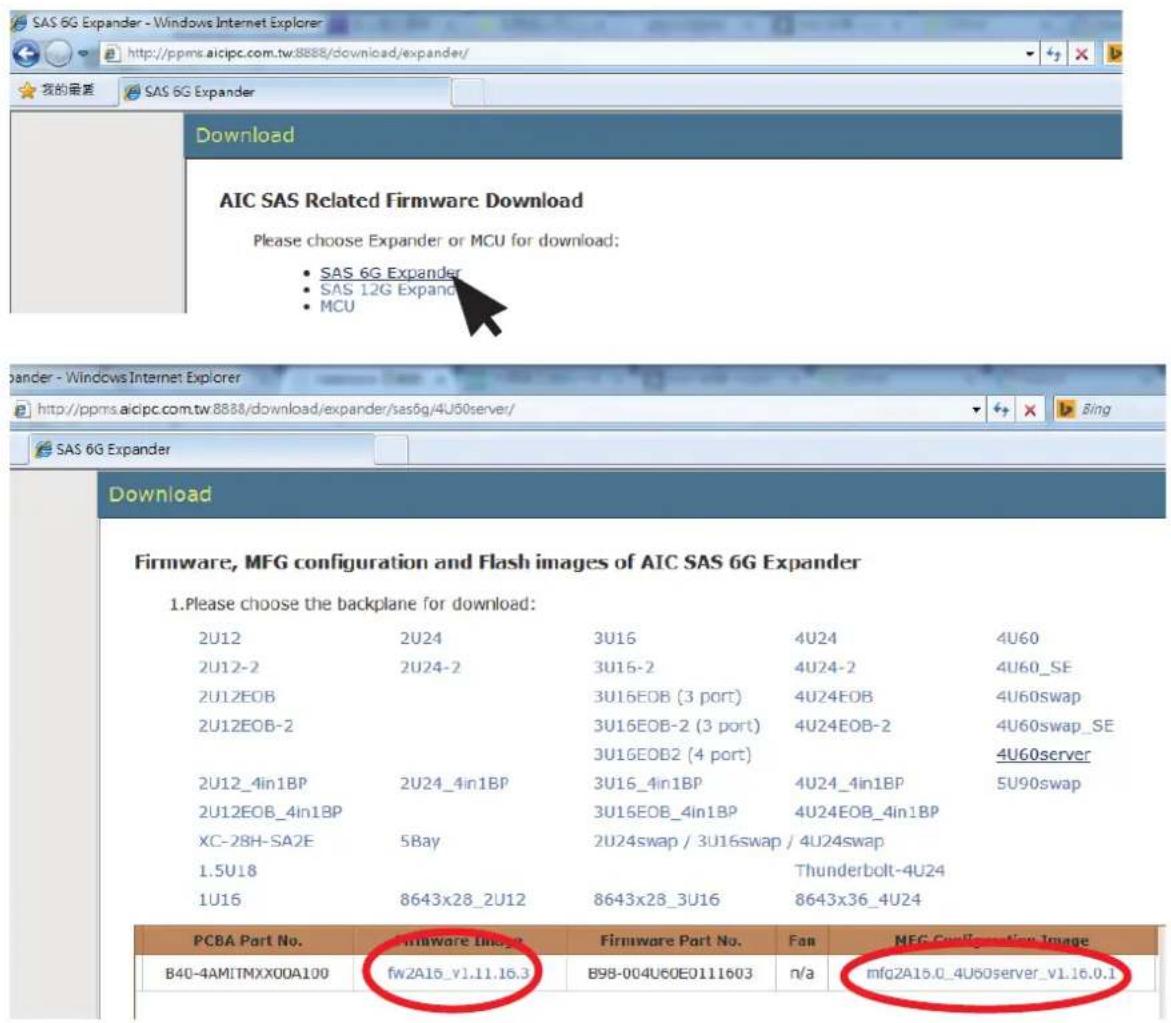
Task: Open the 3U16EOB-2 (3 port) link
Action: [x=677, y=726]
